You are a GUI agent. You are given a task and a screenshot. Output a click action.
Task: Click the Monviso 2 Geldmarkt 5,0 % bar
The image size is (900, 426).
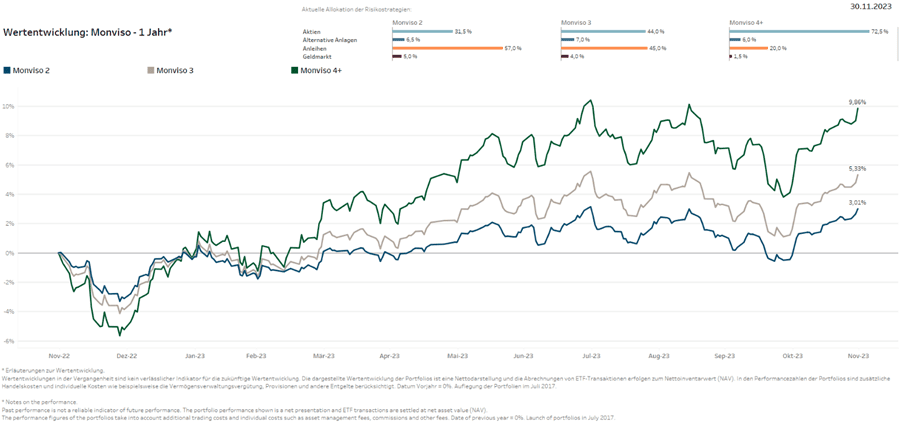397,56
